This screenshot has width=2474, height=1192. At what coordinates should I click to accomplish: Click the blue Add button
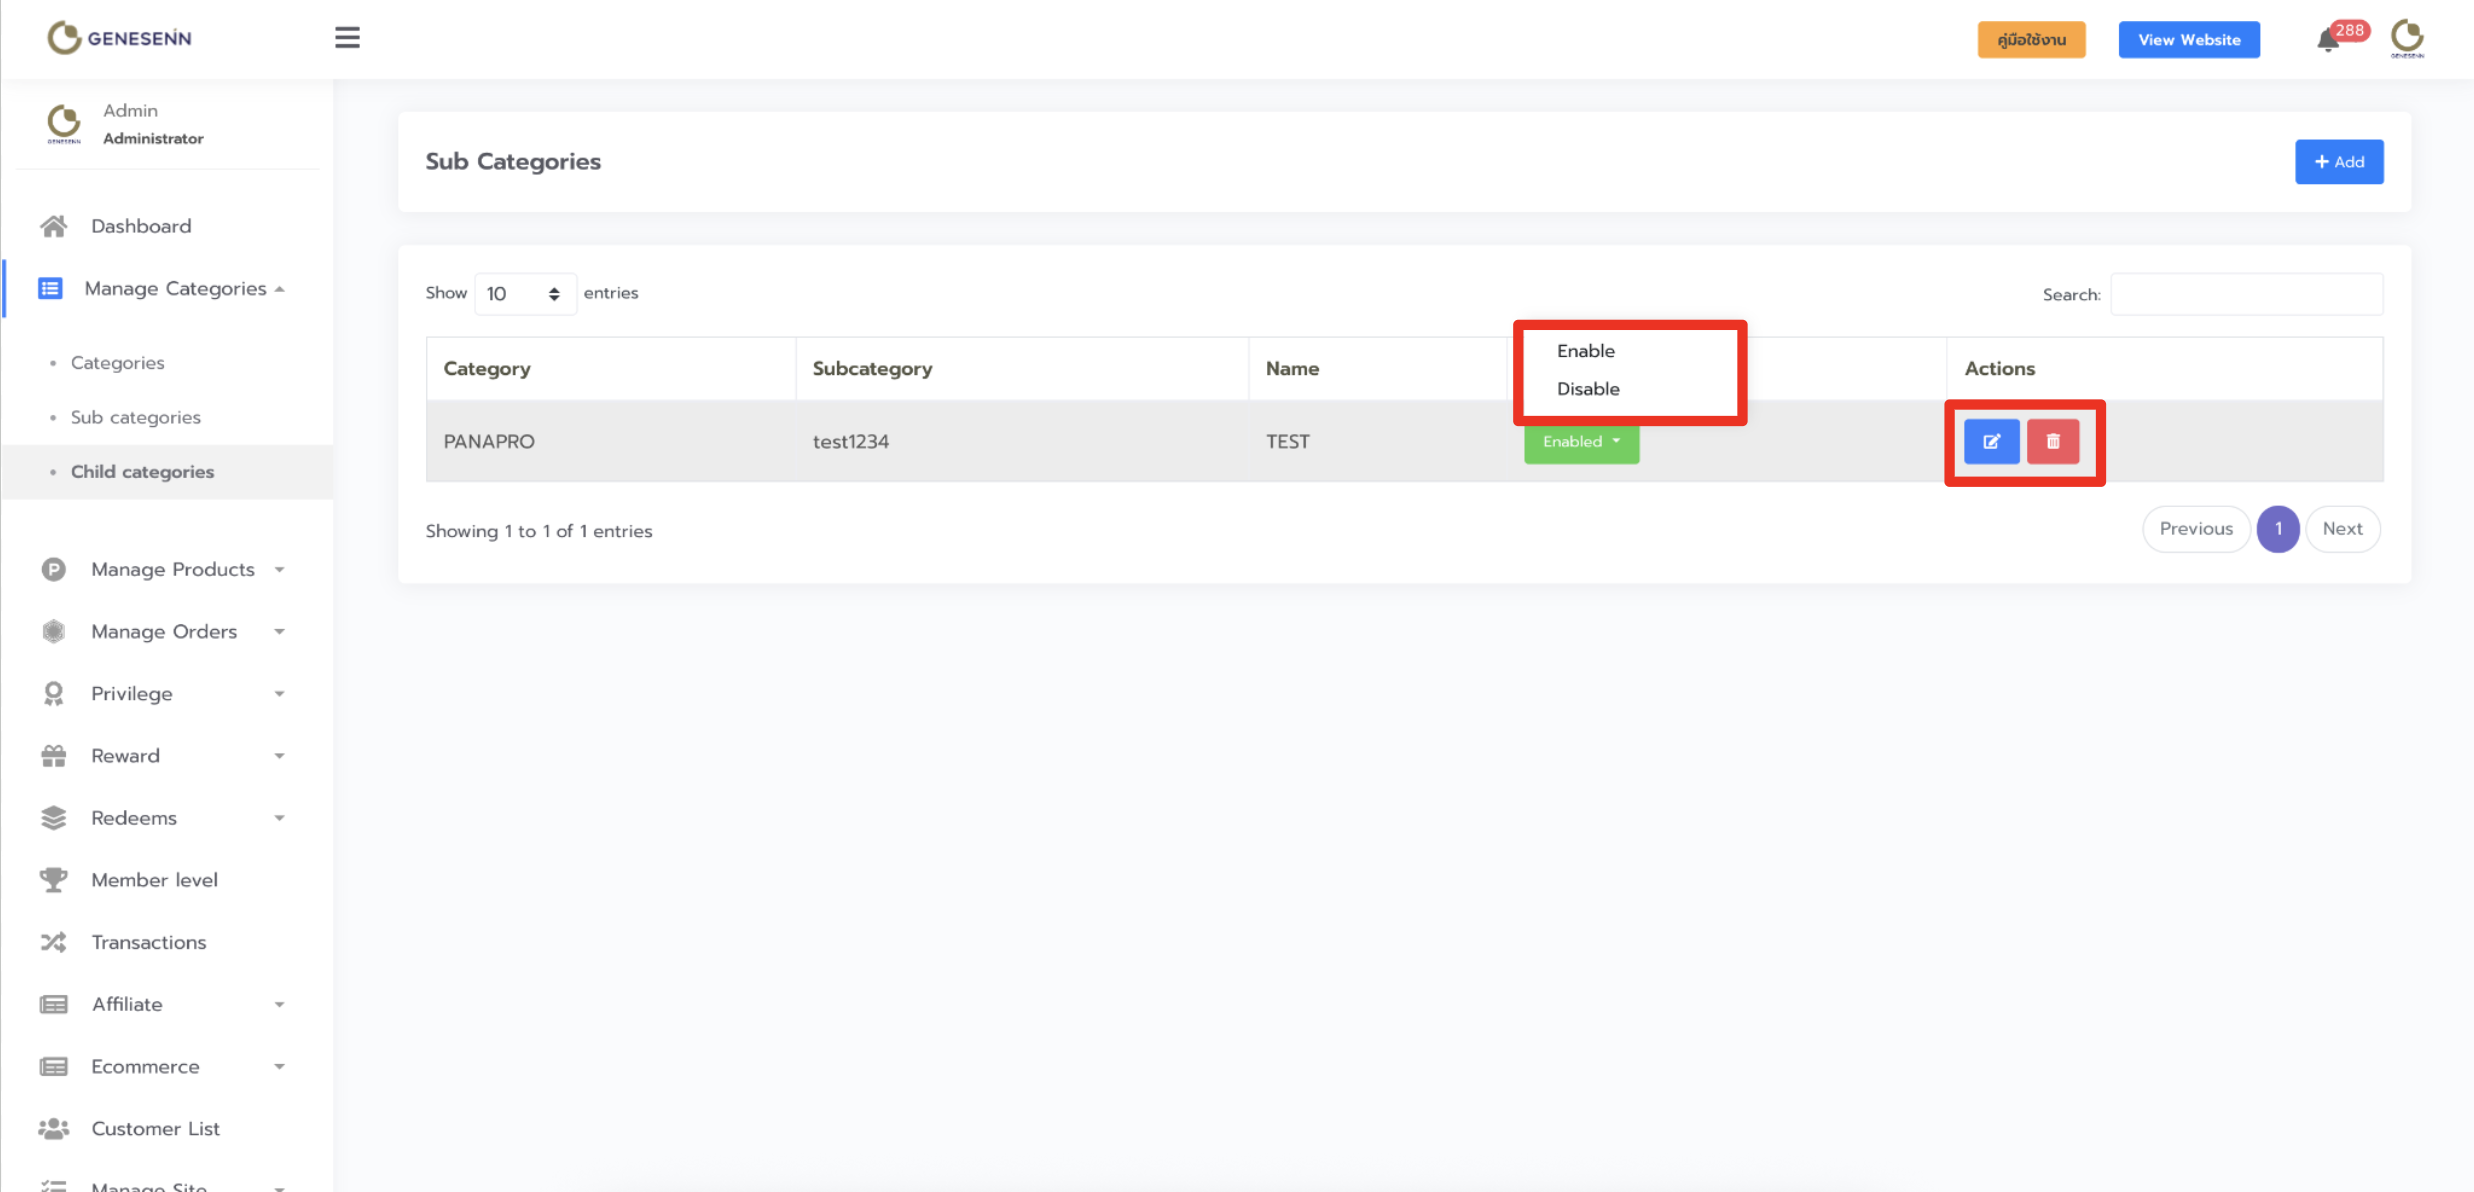[x=2338, y=162]
